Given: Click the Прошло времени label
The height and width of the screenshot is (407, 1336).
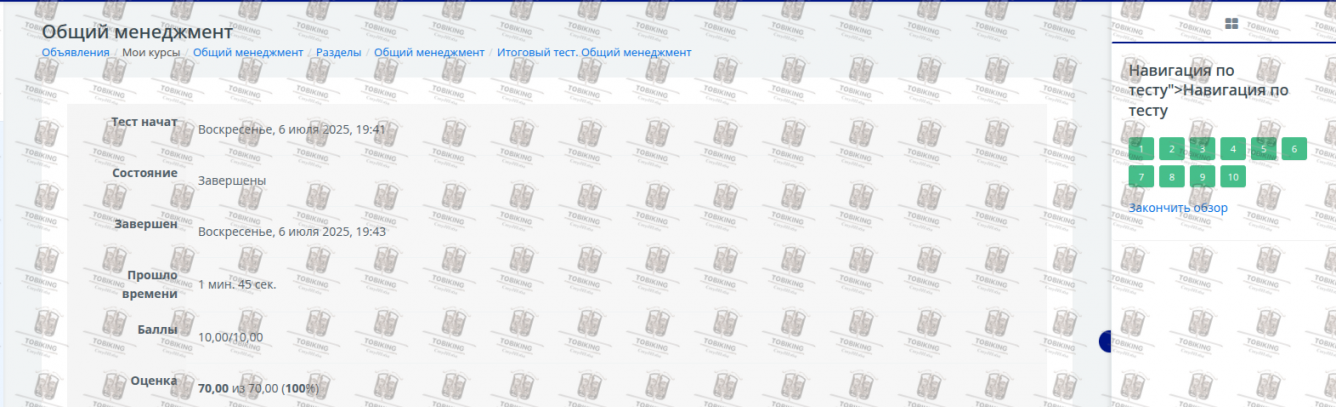Looking at the screenshot, I should (152, 284).
